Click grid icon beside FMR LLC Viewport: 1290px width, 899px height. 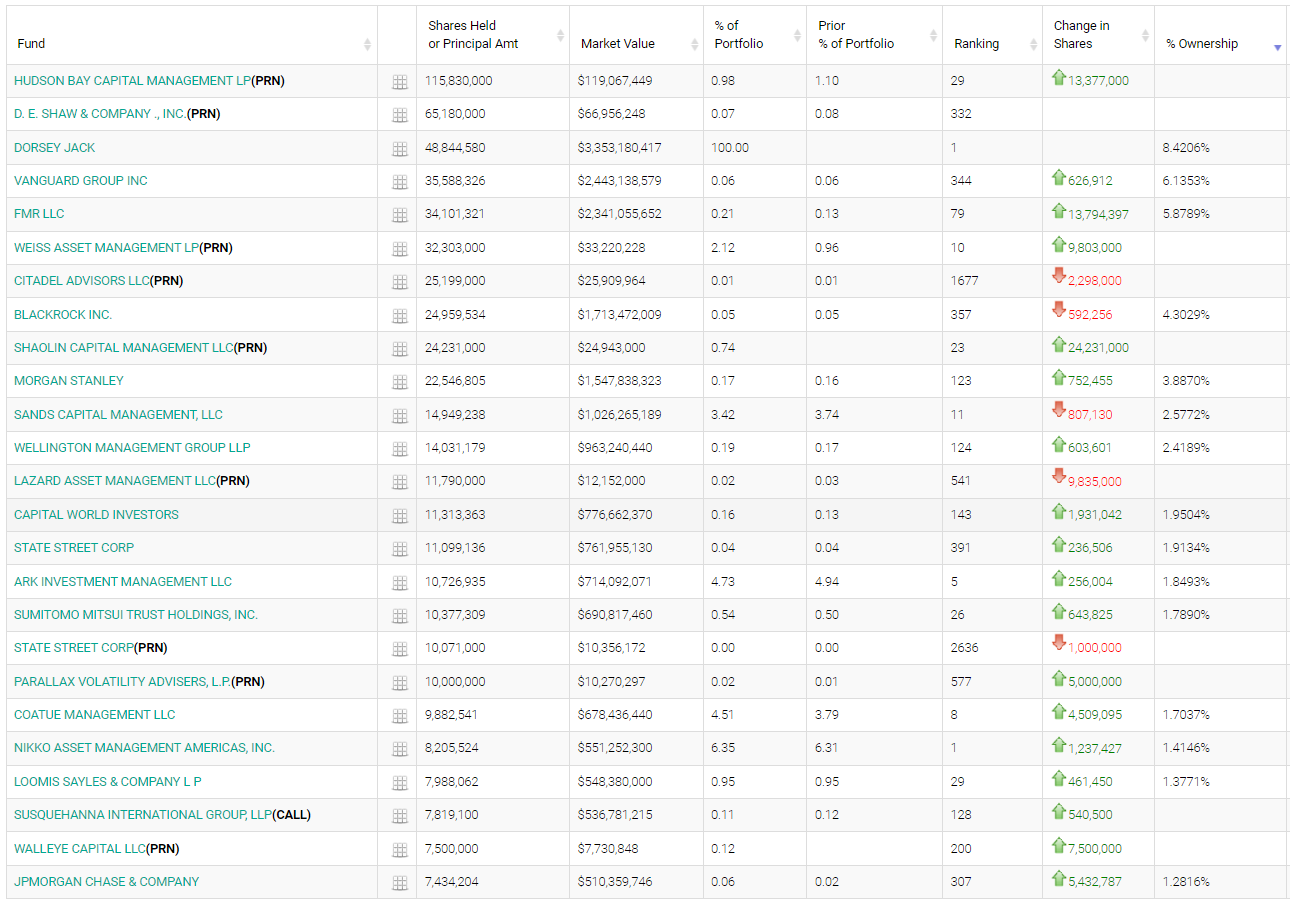400,215
